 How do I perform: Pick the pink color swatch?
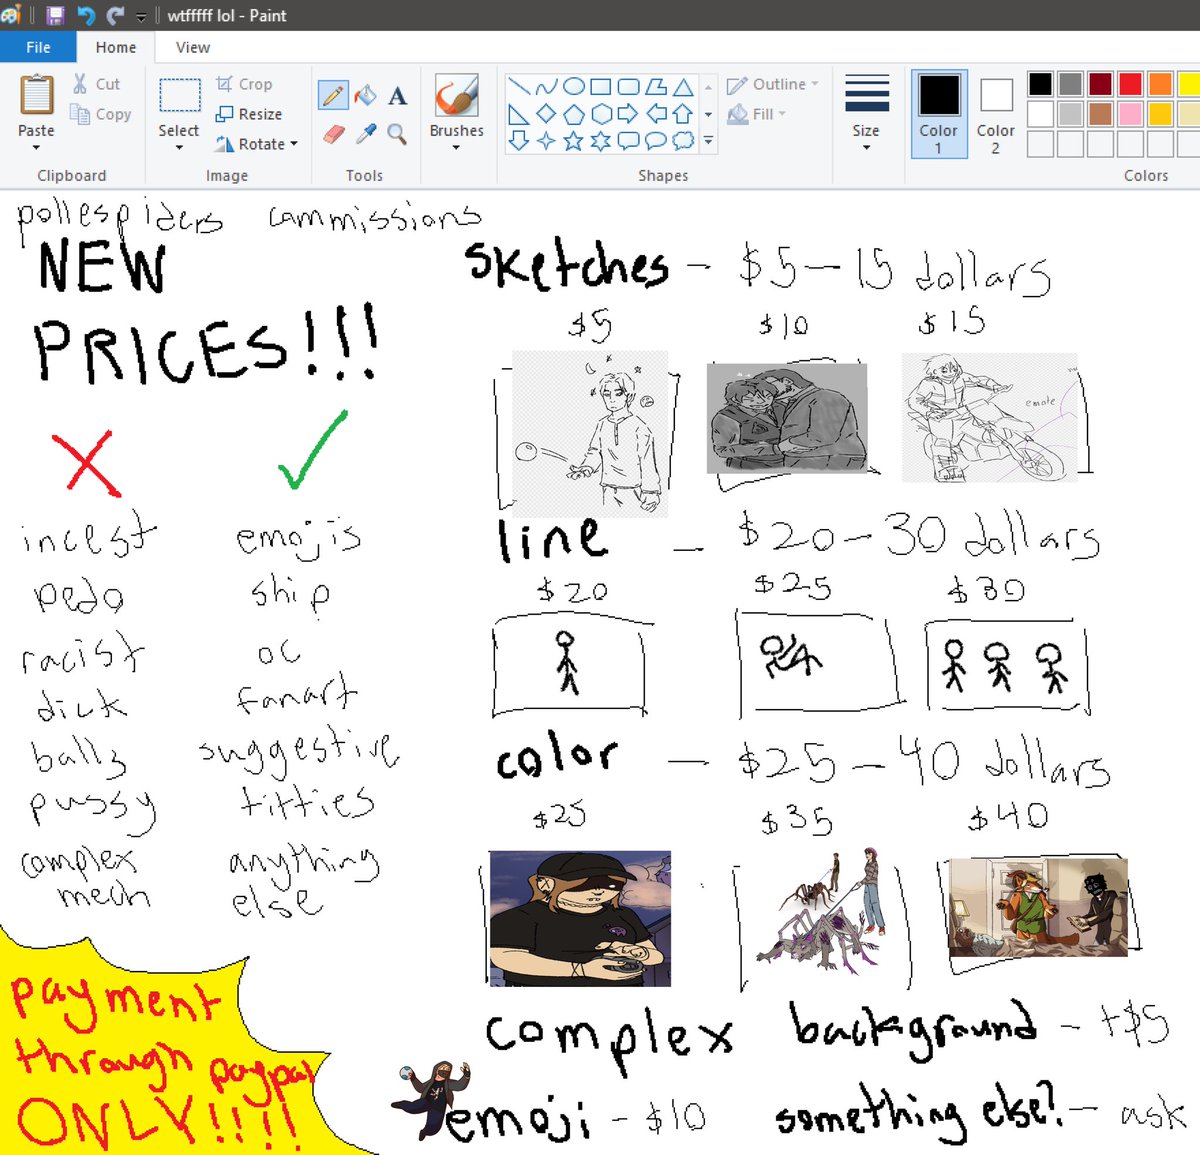click(x=1130, y=114)
